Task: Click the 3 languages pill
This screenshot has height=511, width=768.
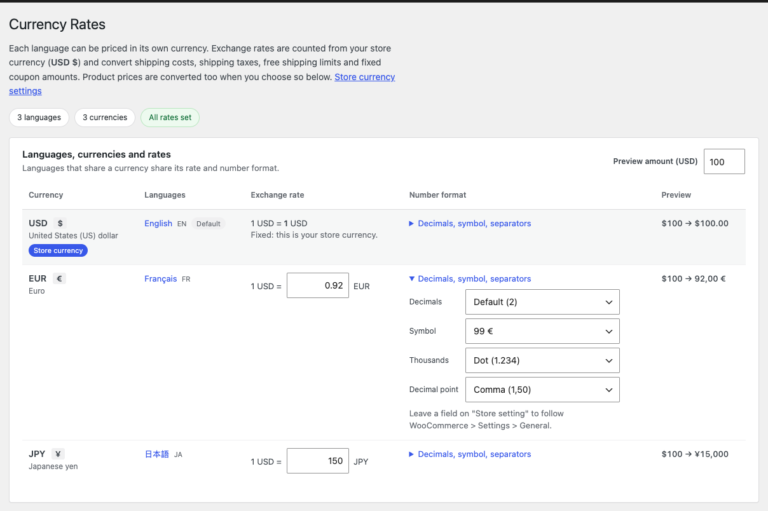Action: tap(39, 118)
